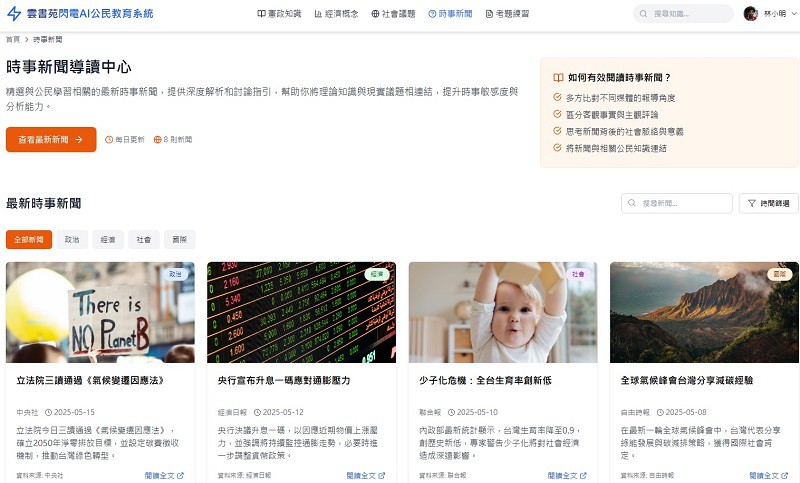
Task: Click the user avatar in the header
Action: click(750, 14)
